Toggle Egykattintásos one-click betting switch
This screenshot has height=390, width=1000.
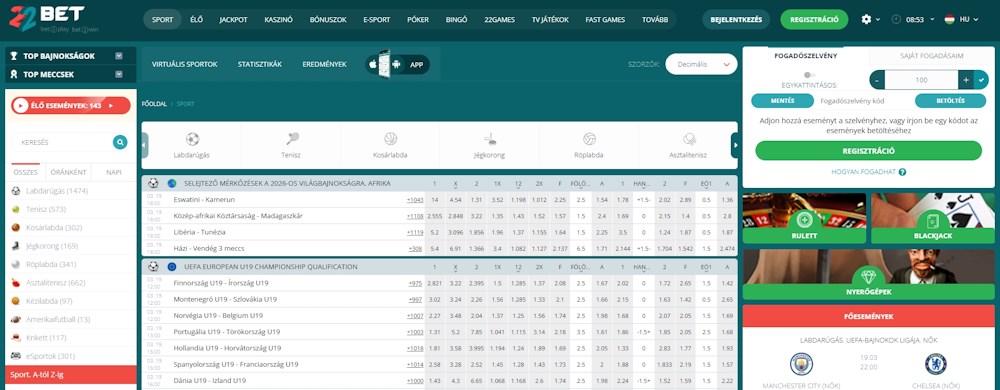[810, 75]
